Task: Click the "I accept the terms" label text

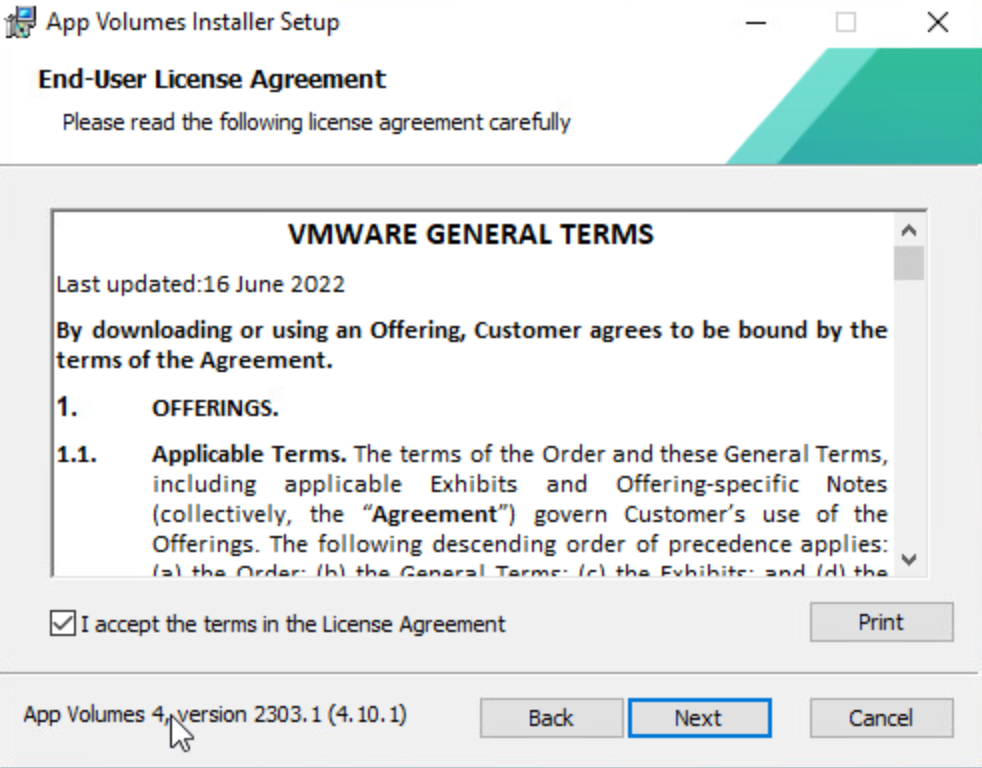Action: [x=293, y=624]
